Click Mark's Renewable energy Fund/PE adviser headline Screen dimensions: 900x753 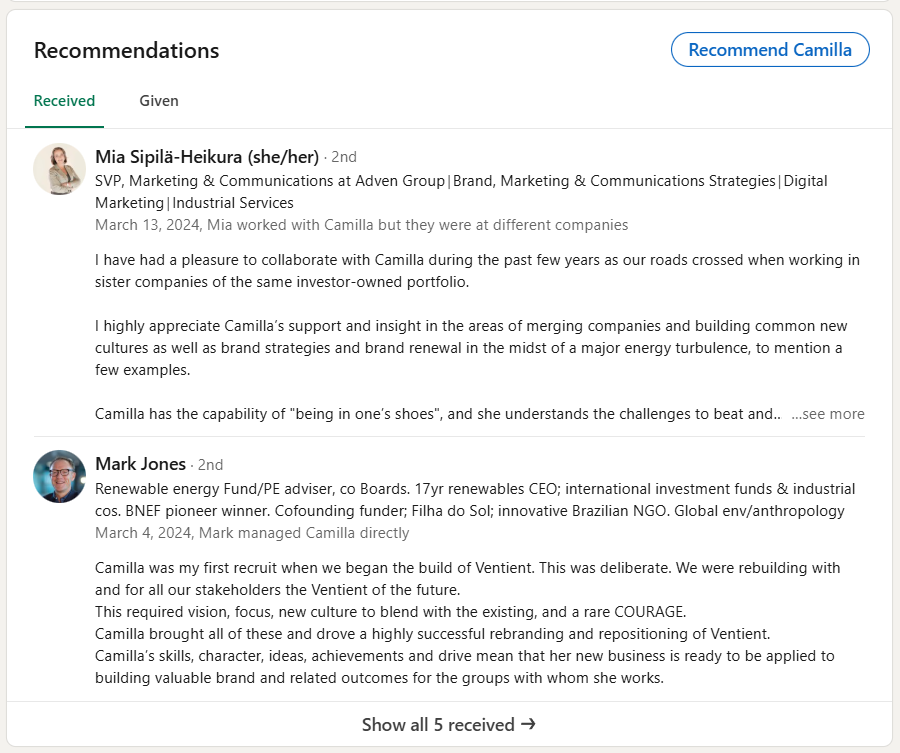point(475,500)
